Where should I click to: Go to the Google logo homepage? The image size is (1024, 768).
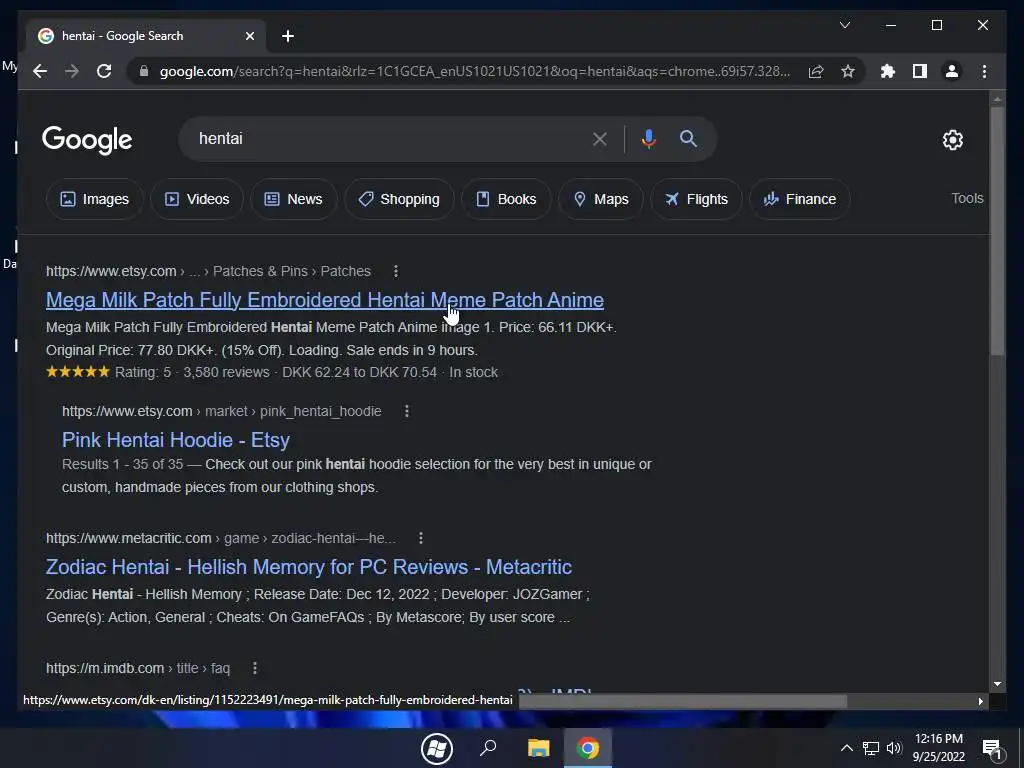pyautogui.click(x=87, y=140)
